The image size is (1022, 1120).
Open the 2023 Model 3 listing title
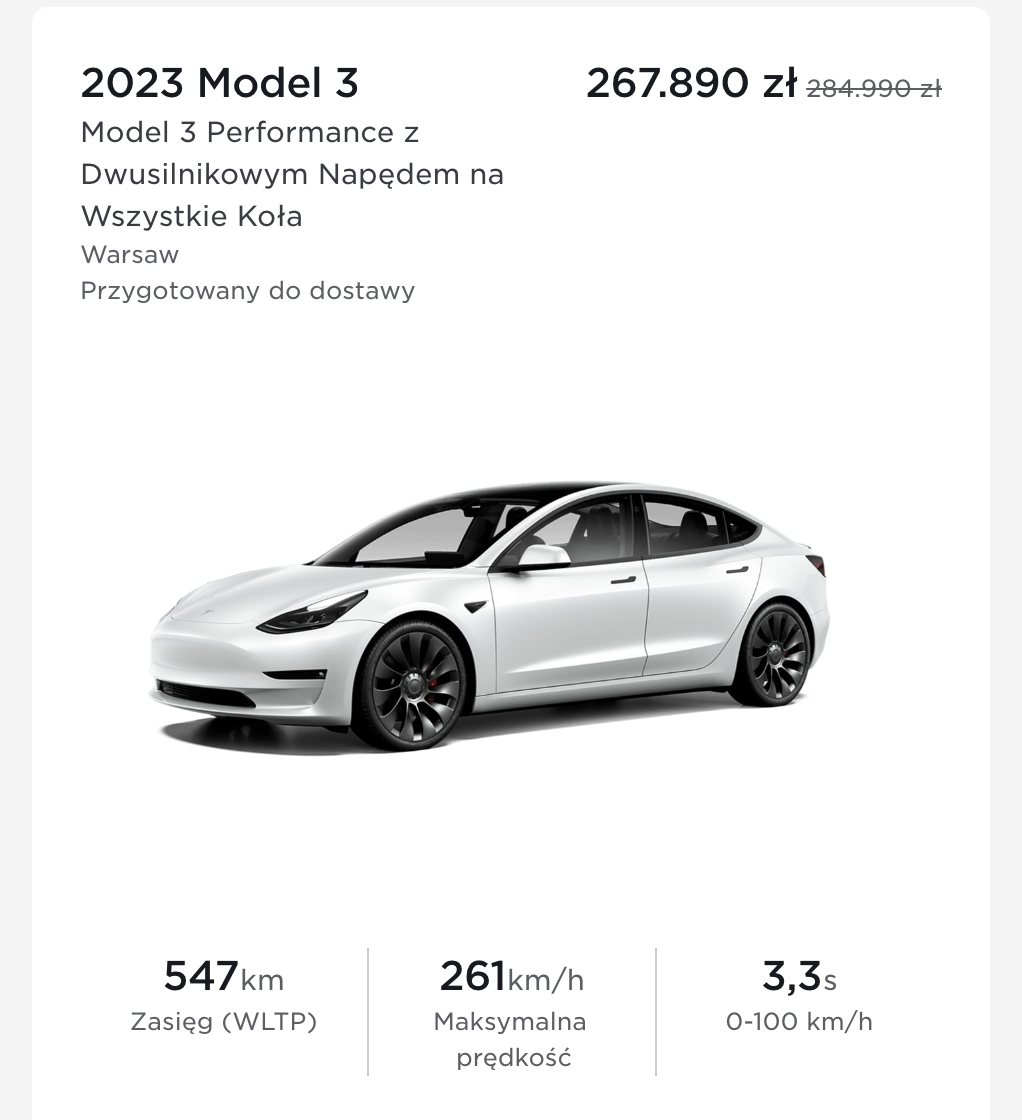219,83
